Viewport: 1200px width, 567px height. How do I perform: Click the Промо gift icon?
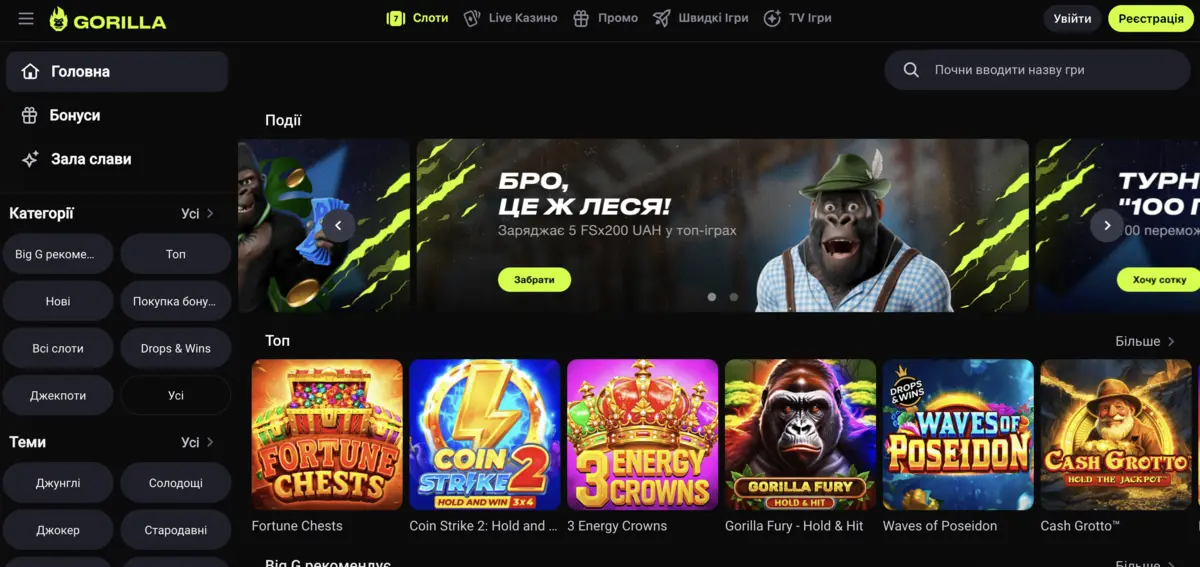(x=580, y=18)
